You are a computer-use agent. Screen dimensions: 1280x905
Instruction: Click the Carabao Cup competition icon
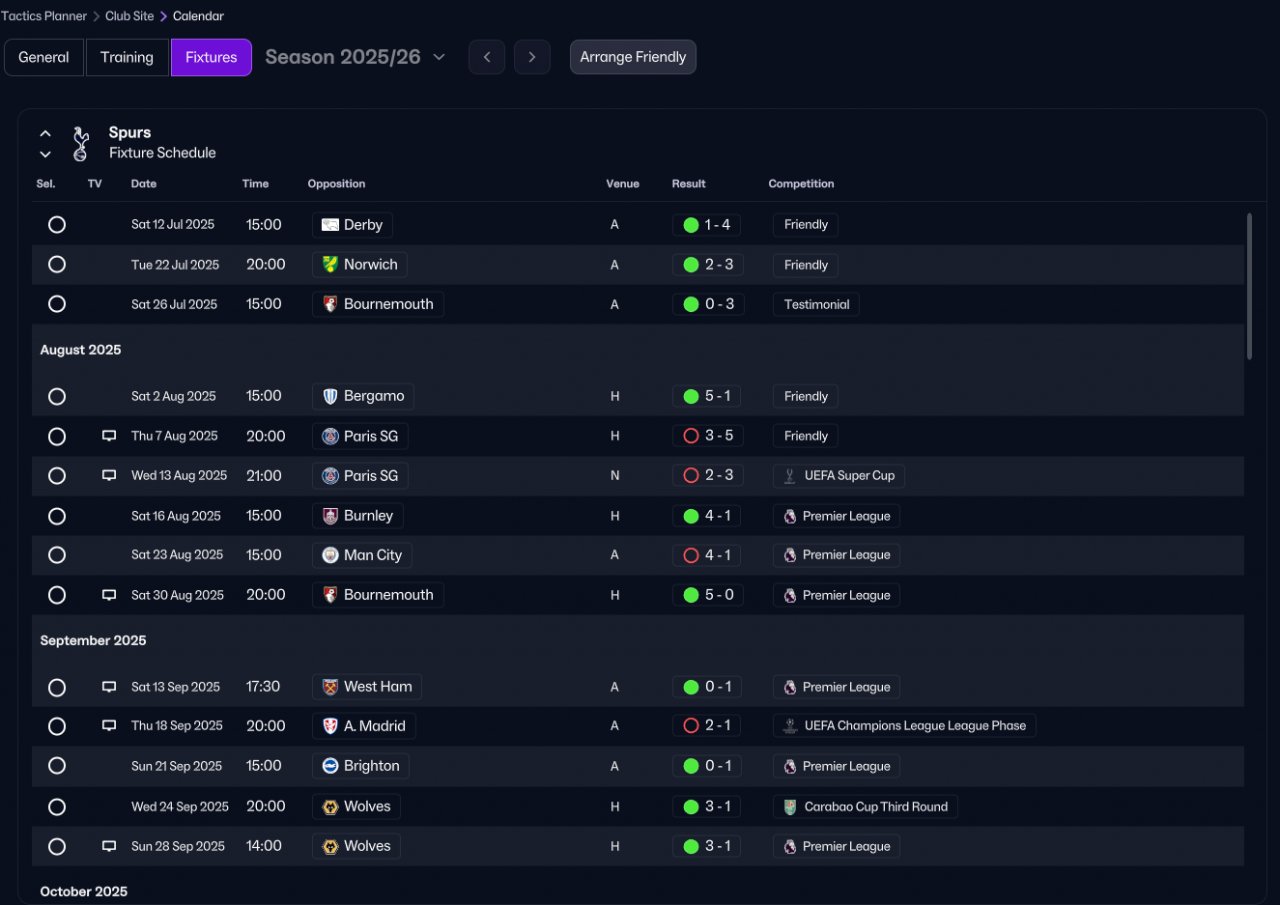coord(790,806)
